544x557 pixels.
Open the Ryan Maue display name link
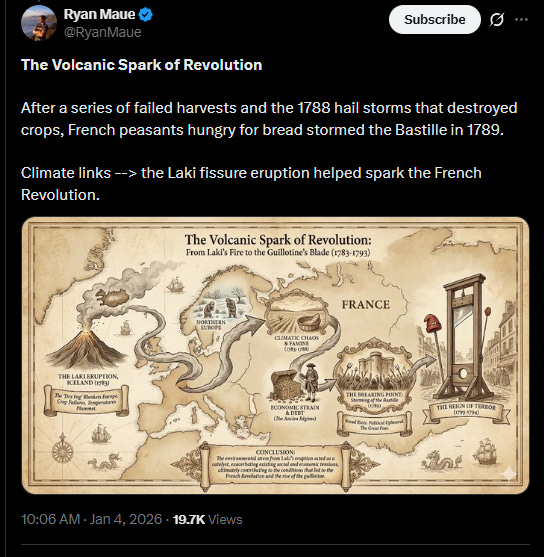tap(99, 14)
